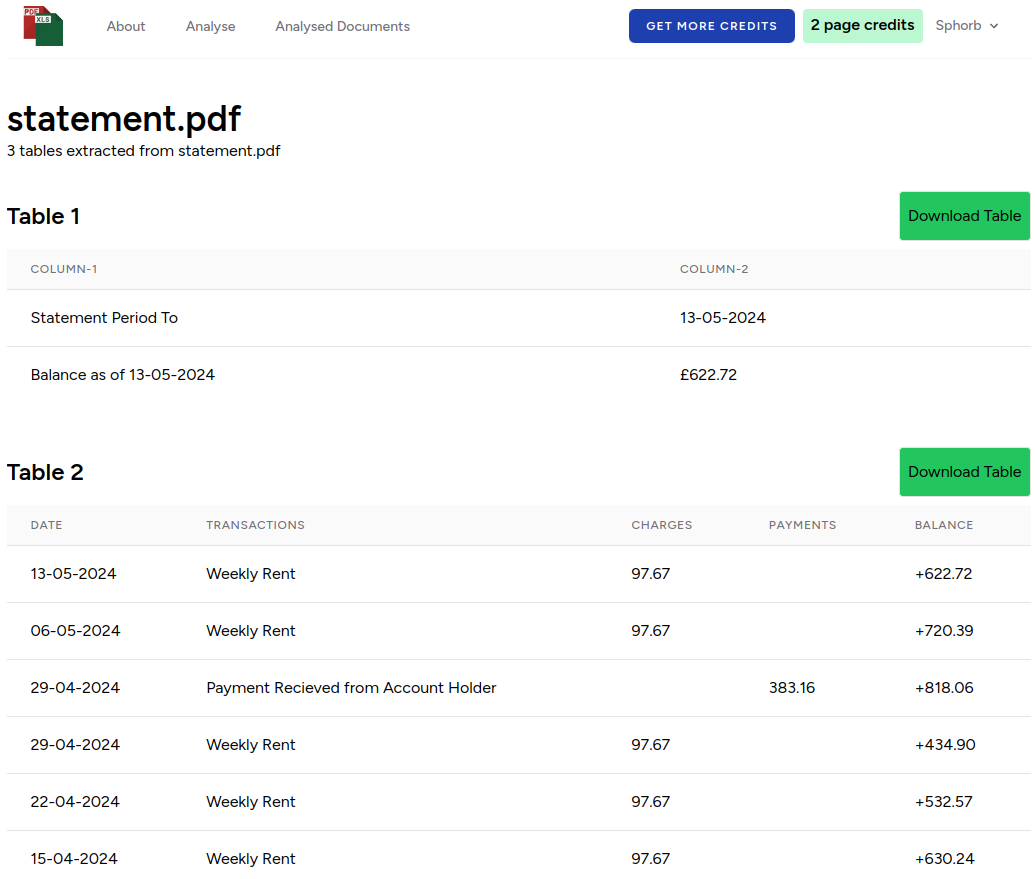Viewport: 1035px width, 879px height.
Task: Click the COLUMN-1 header
Action: (63, 269)
